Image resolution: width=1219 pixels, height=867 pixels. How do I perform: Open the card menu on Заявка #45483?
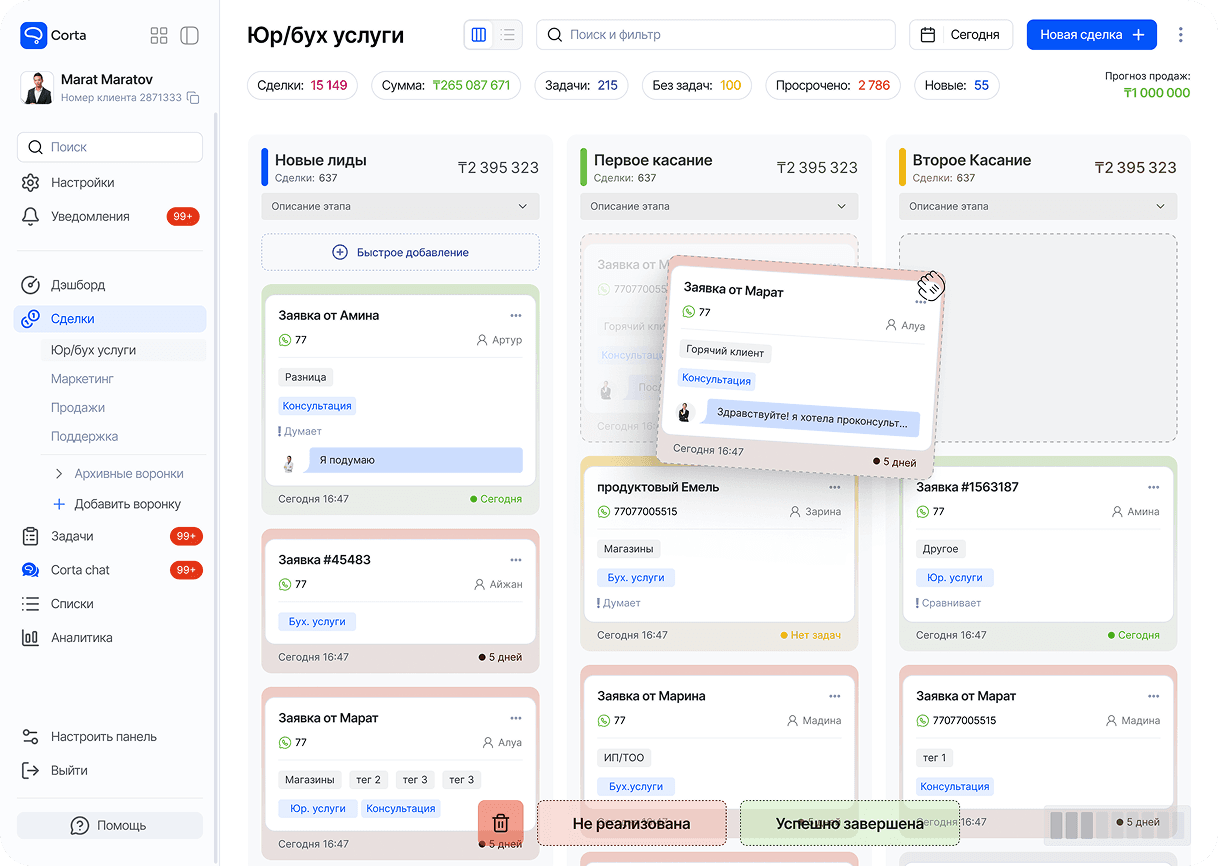coord(516,560)
